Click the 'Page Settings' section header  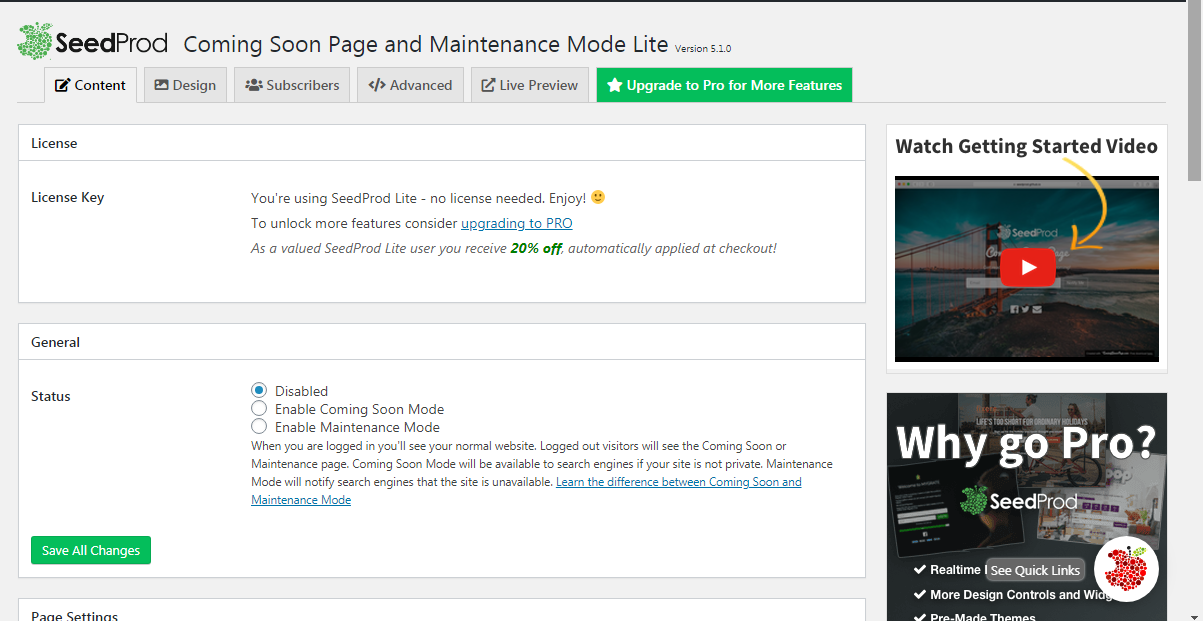(442, 610)
